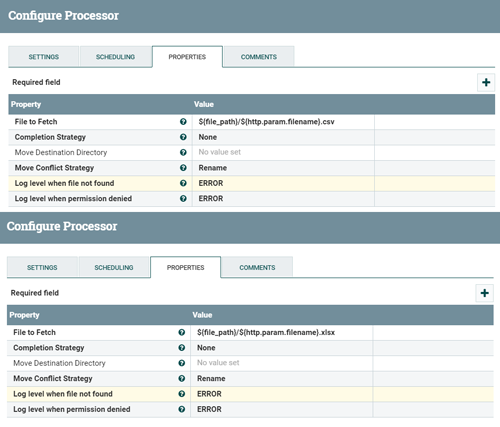
Task: Open help icon for File to Fetch in bottom panel
Action: tap(182, 332)
